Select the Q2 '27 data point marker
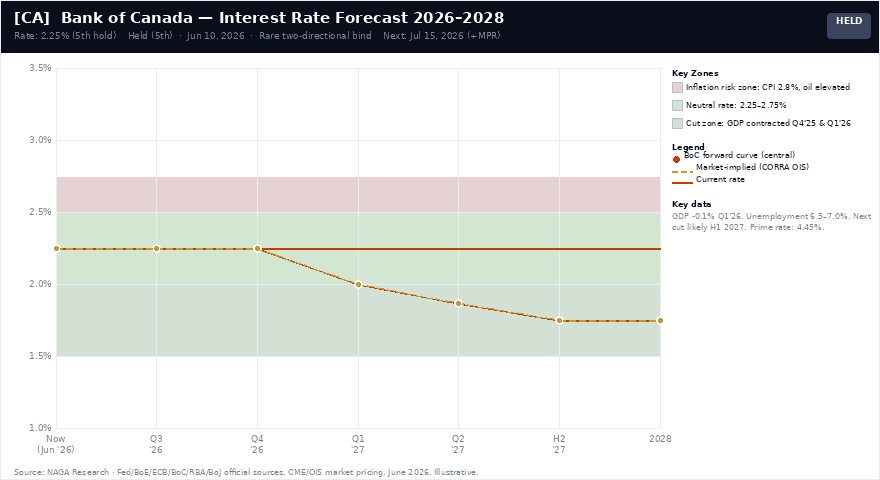This screenshot has height=480, width=880. (x=459, y=304)
